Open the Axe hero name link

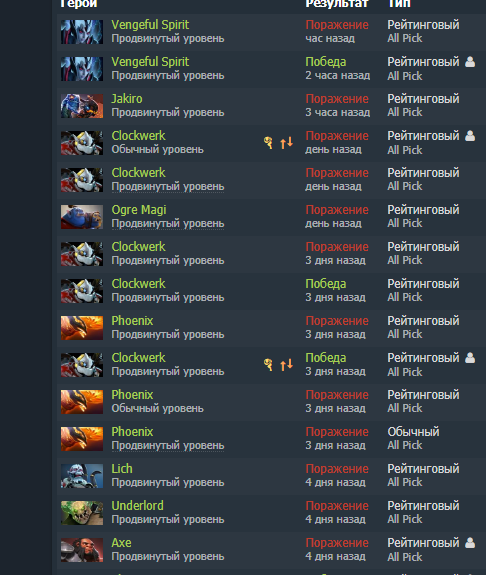coord(121,543)
